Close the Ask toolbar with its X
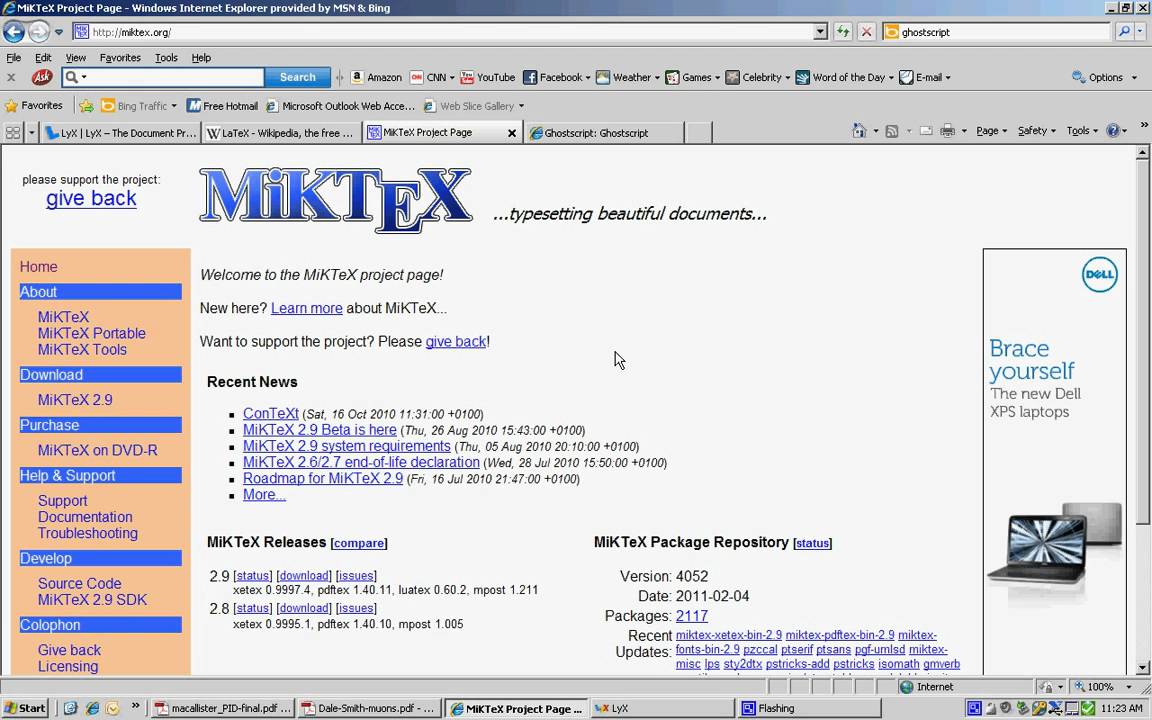Screen dimensions: 1152x720 click(x=11, y=77)
